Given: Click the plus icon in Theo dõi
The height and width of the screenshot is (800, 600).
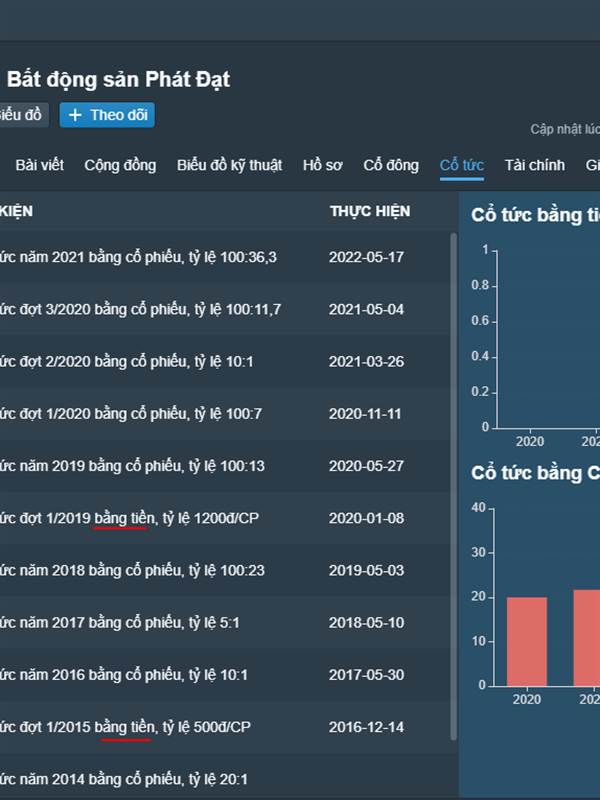Looking at the screenshot, I should click(75, 115).
